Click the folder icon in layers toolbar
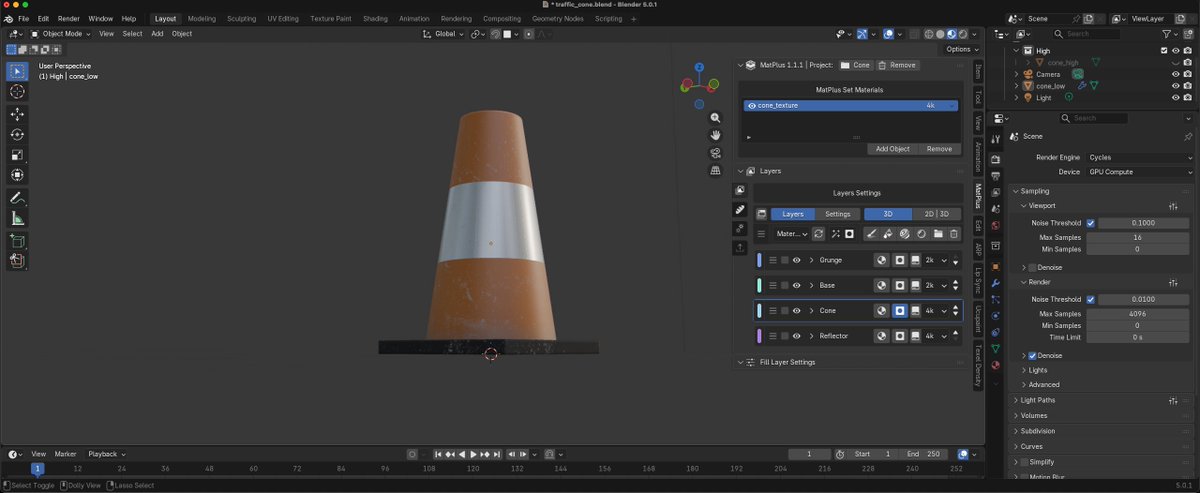This screenshot has width=1200, height=493. (x=938, y=234)
